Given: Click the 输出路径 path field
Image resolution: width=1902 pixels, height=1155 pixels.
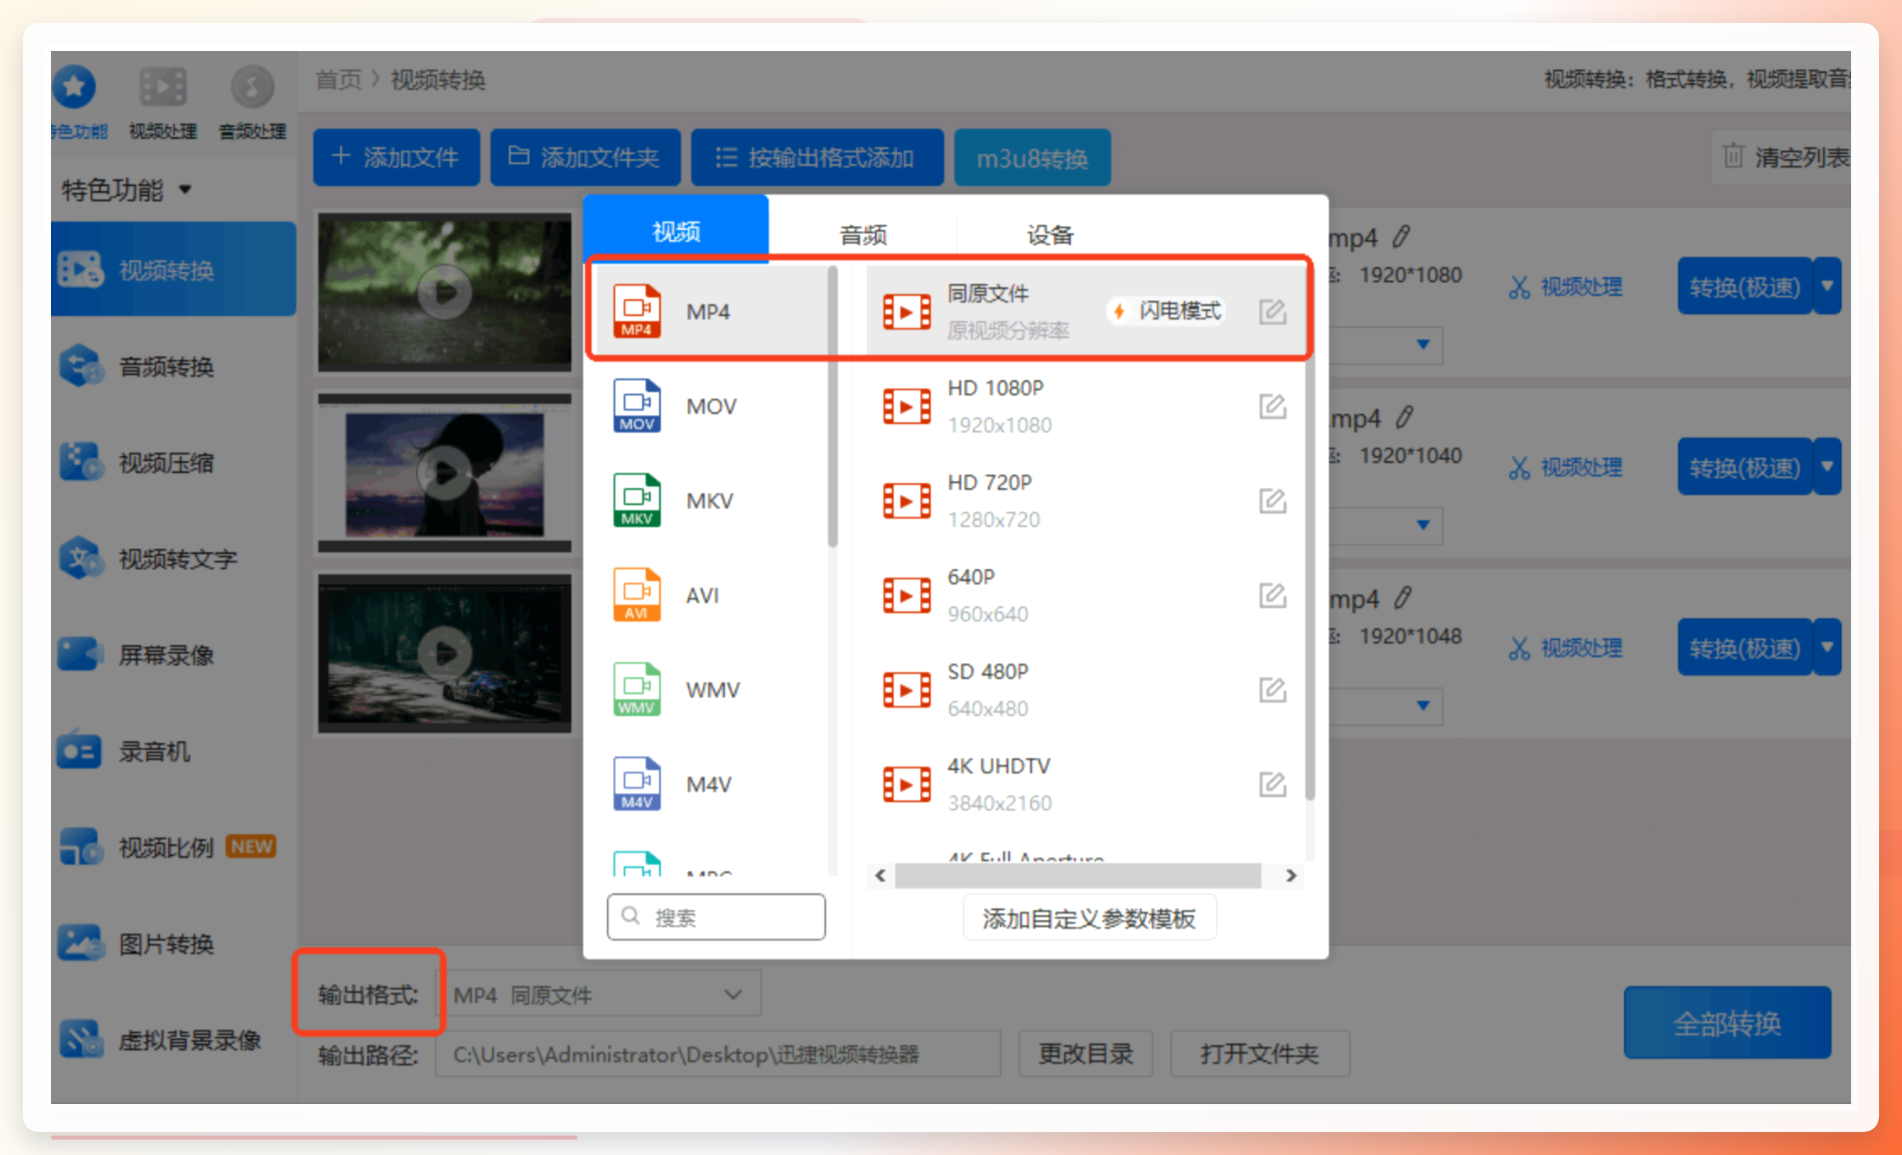Looking at the screenshot, I should pyautogui.click(x=718, y=1054).
